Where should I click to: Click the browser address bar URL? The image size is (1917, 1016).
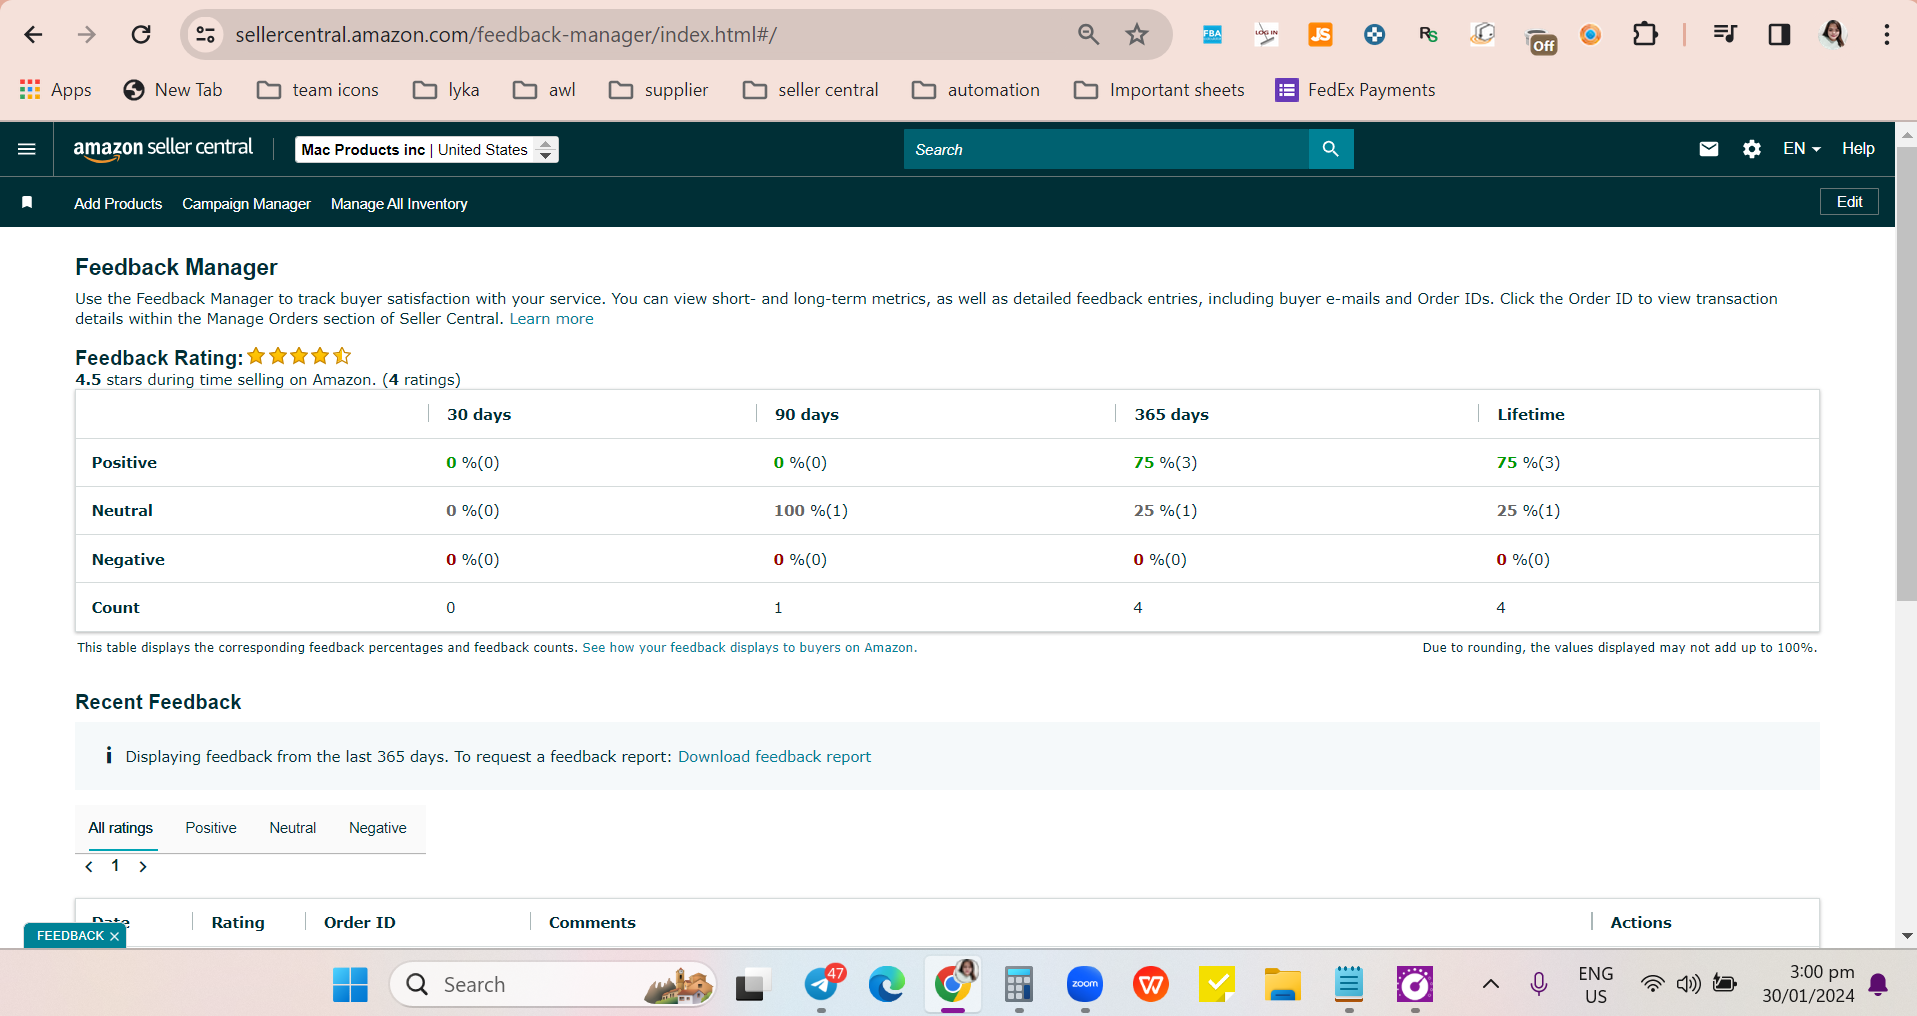click(506, 35)
